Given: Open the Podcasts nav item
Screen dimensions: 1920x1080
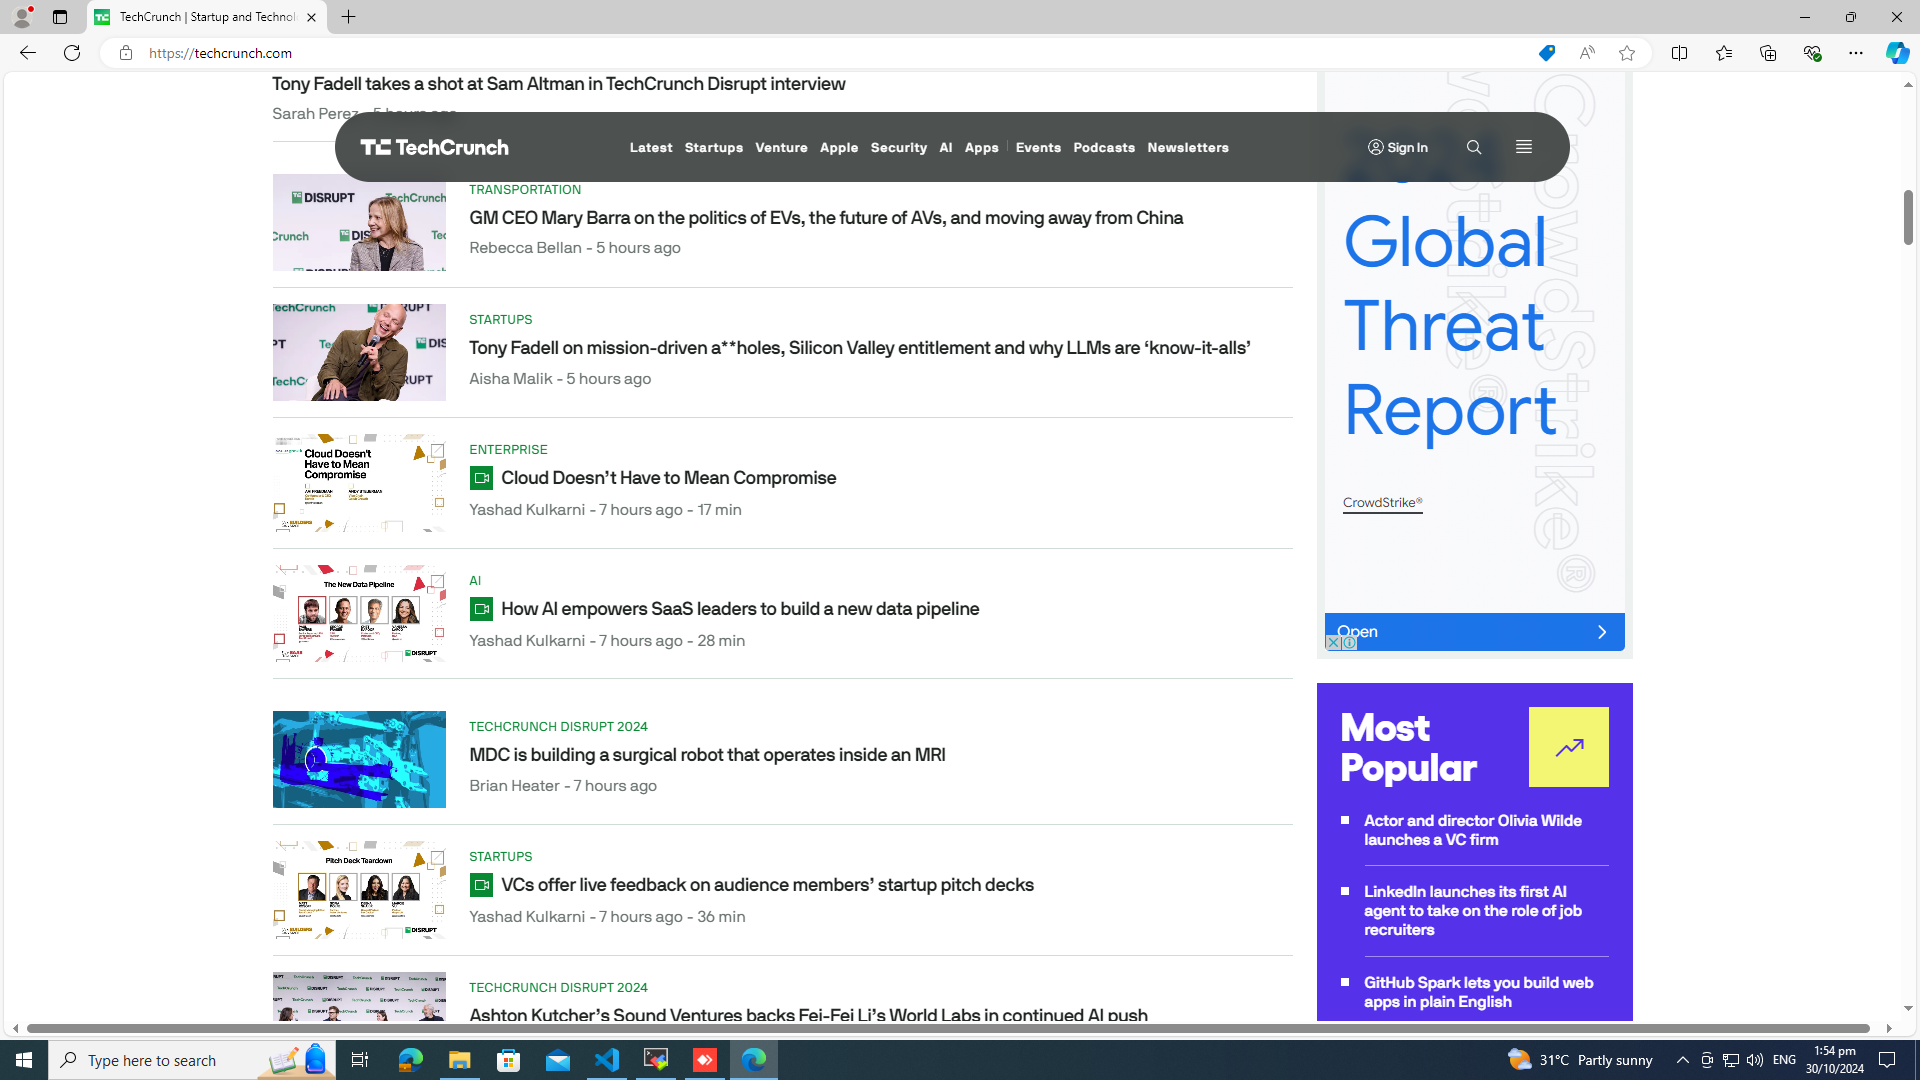Looking at the screenshot, I should [1104, 148].
